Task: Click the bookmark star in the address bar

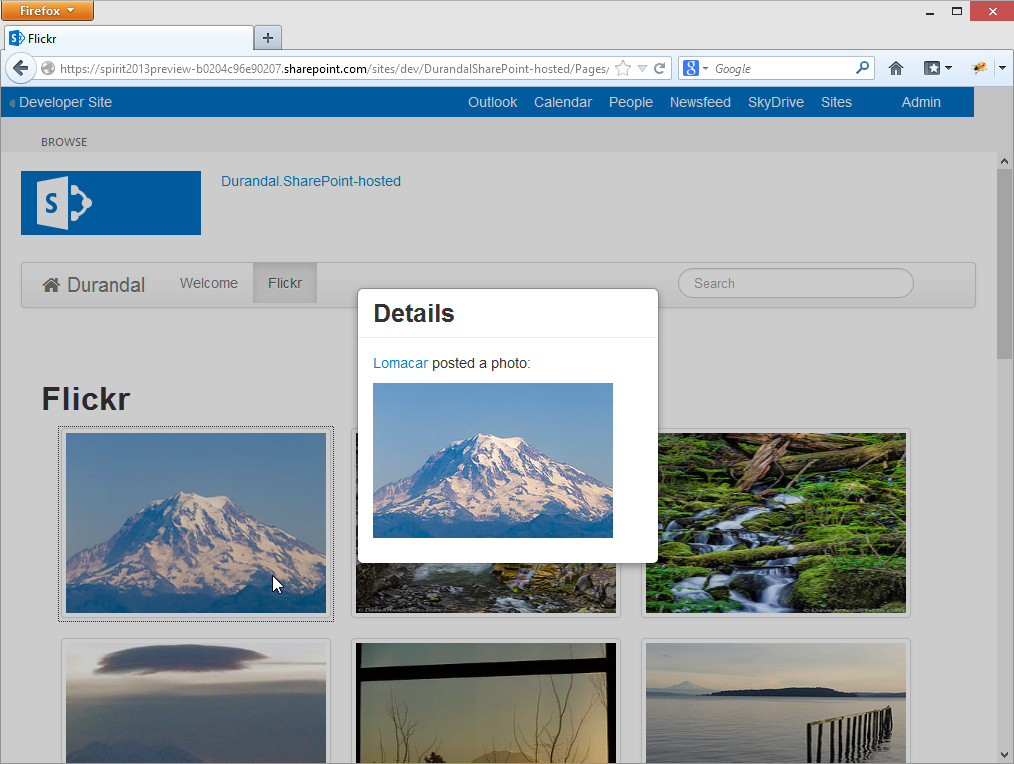Action: [623, 69]
